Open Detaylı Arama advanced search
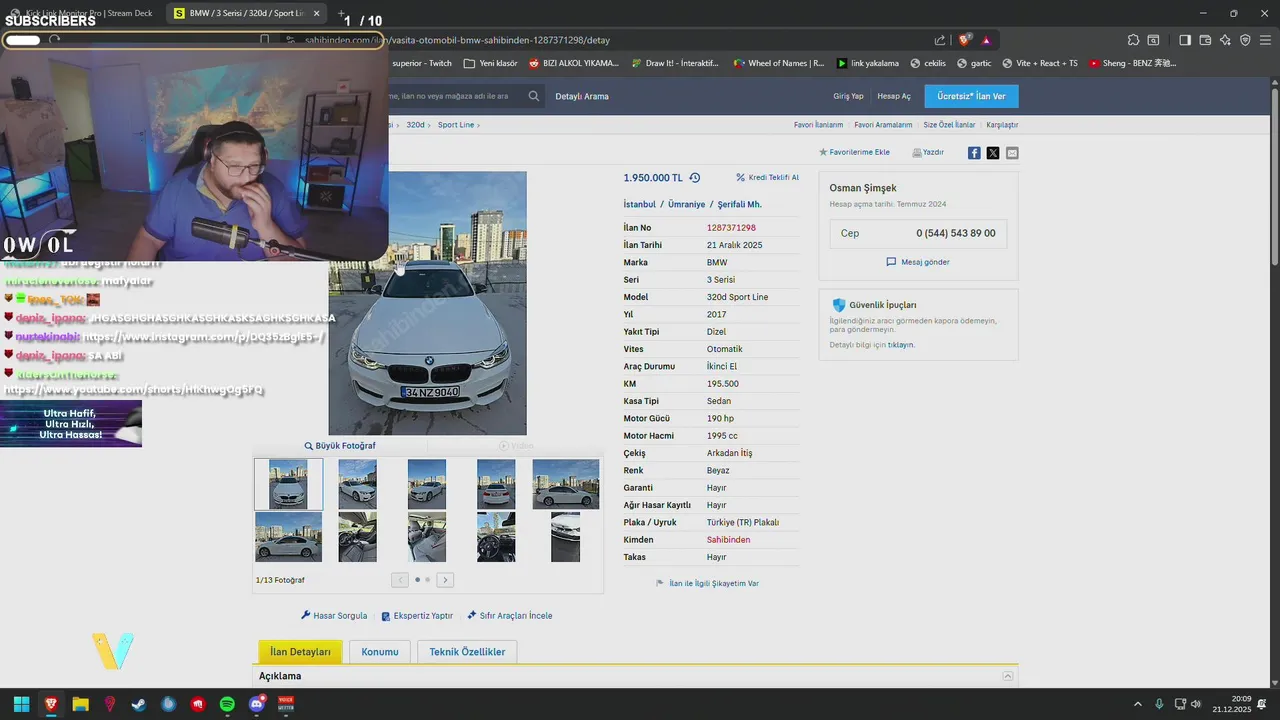1280x720 pixels. [x=582, y=96]
